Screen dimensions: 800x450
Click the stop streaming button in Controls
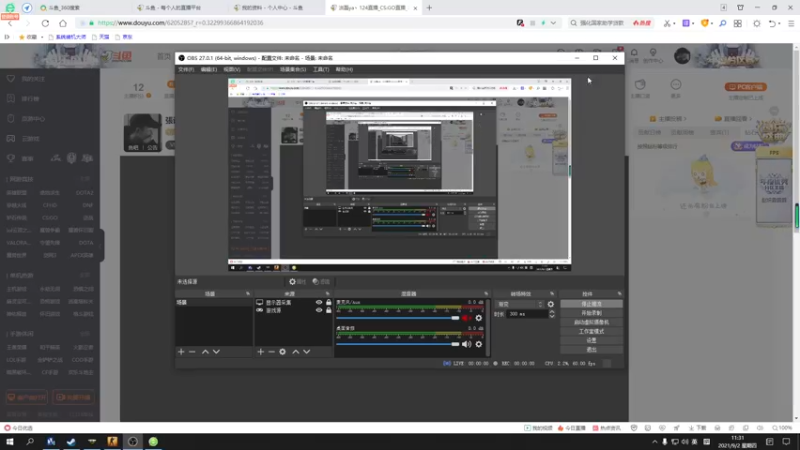point(591,304)
